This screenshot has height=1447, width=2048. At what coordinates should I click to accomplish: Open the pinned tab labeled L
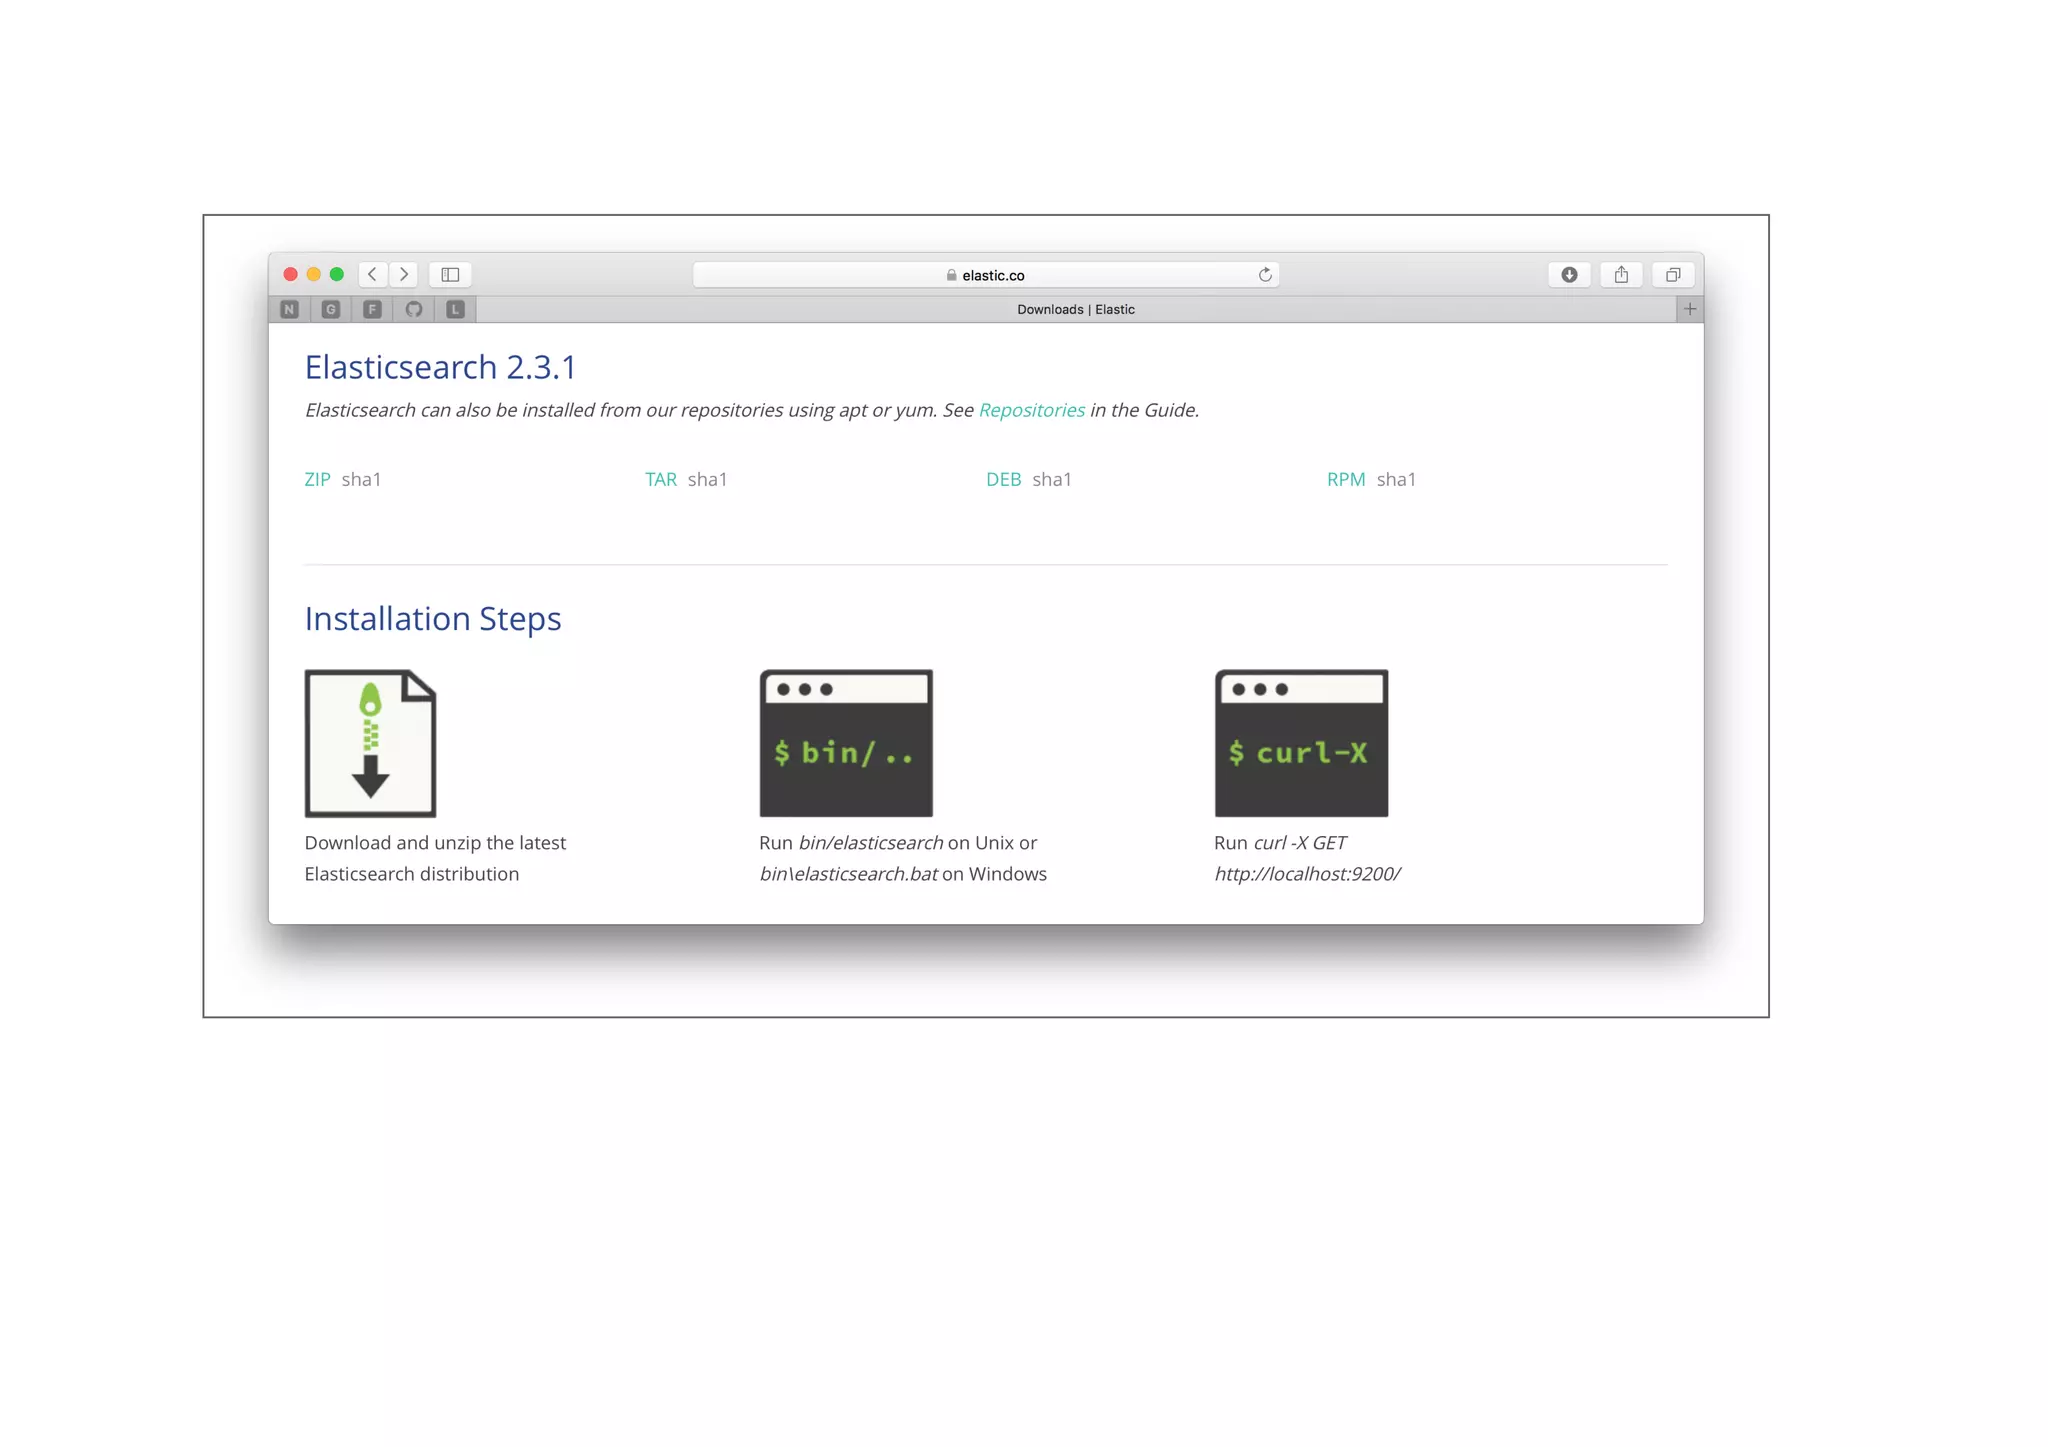click(455, 309)
